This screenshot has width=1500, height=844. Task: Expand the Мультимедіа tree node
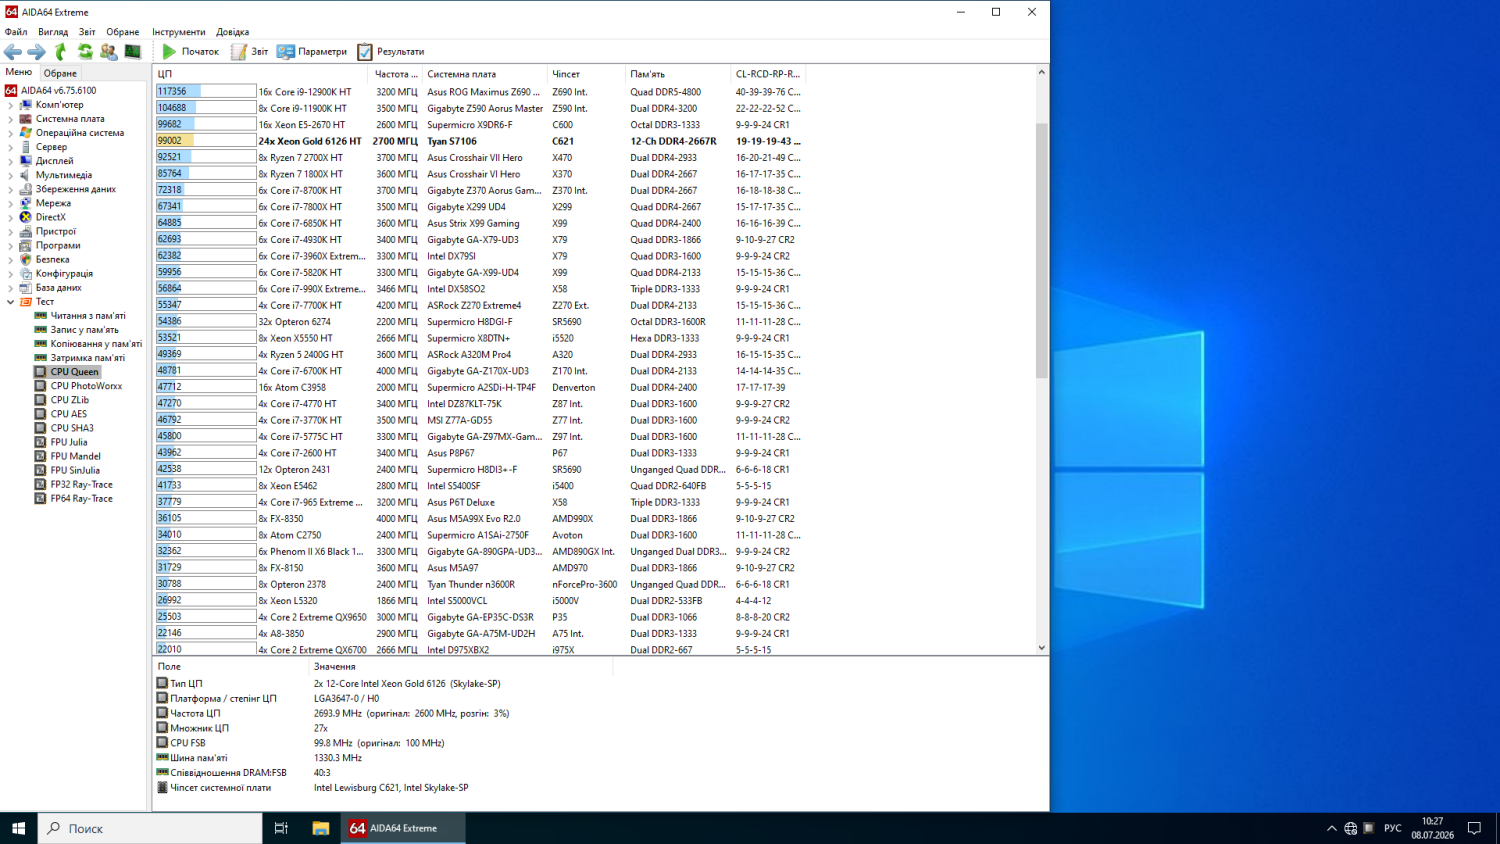[x=11, y=175]
